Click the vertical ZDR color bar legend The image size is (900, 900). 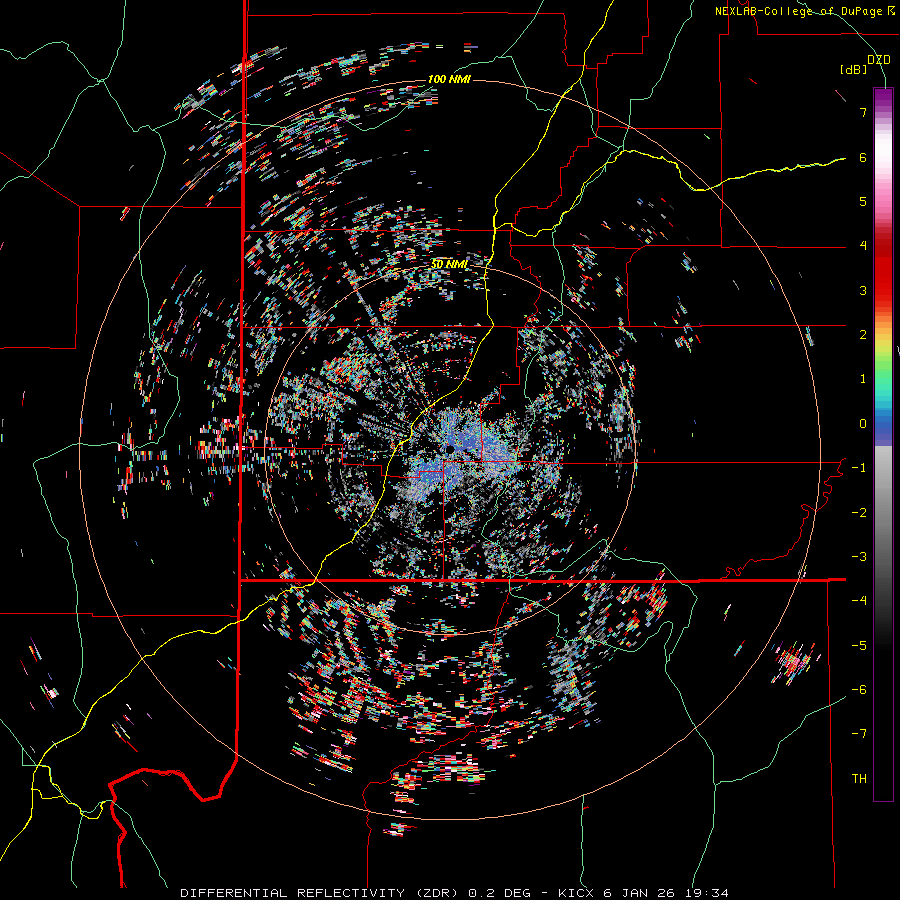pos(883,444)
